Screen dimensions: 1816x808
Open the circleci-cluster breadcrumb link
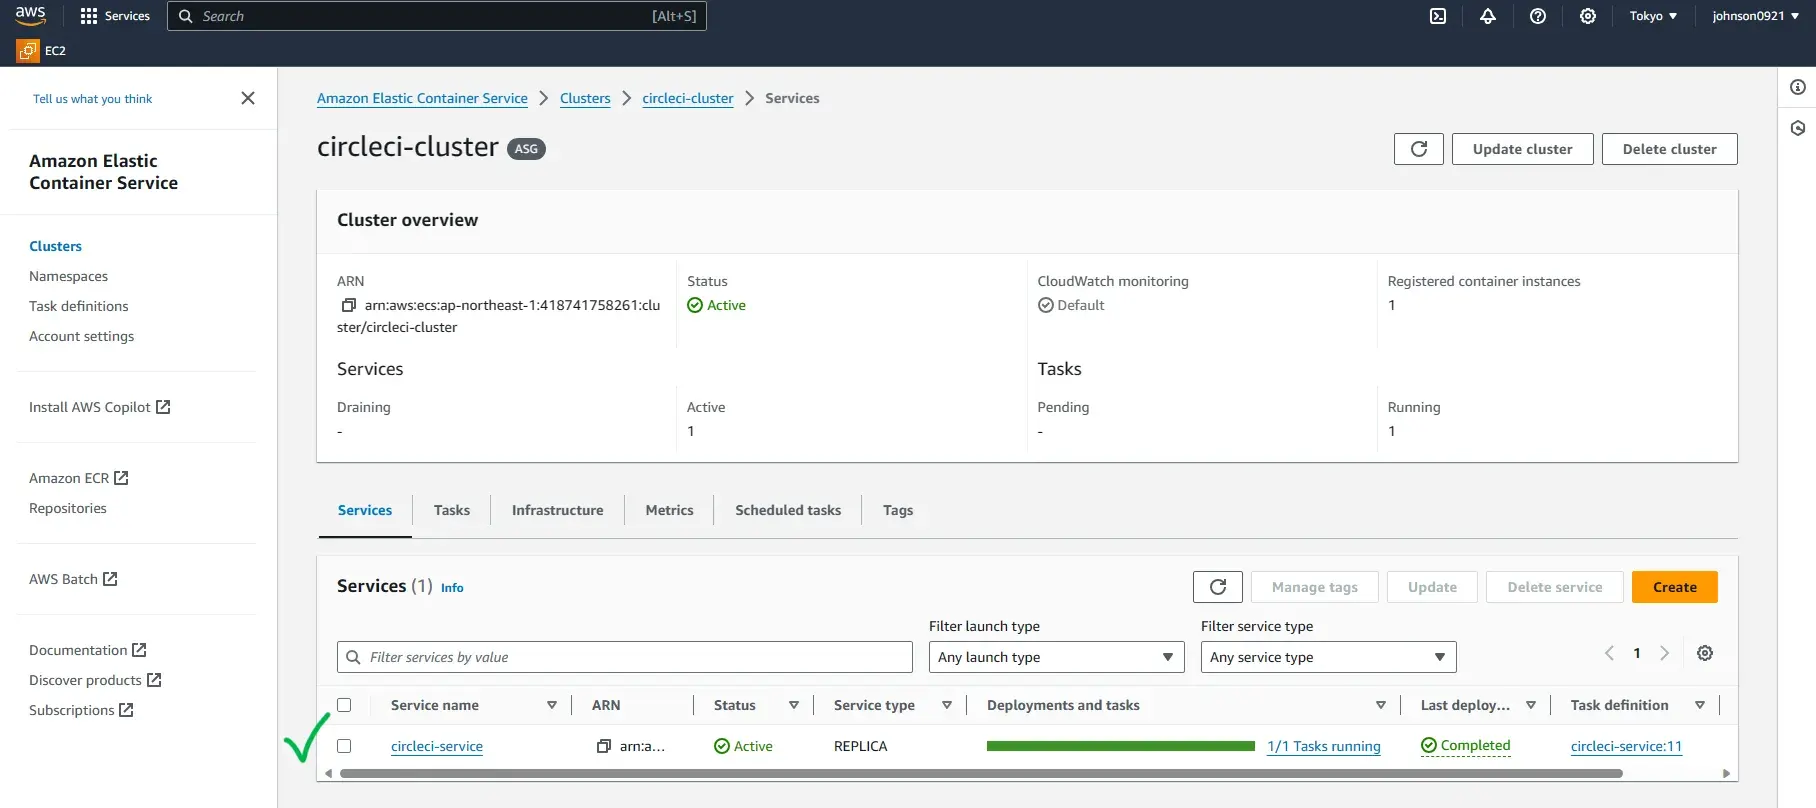688,98
